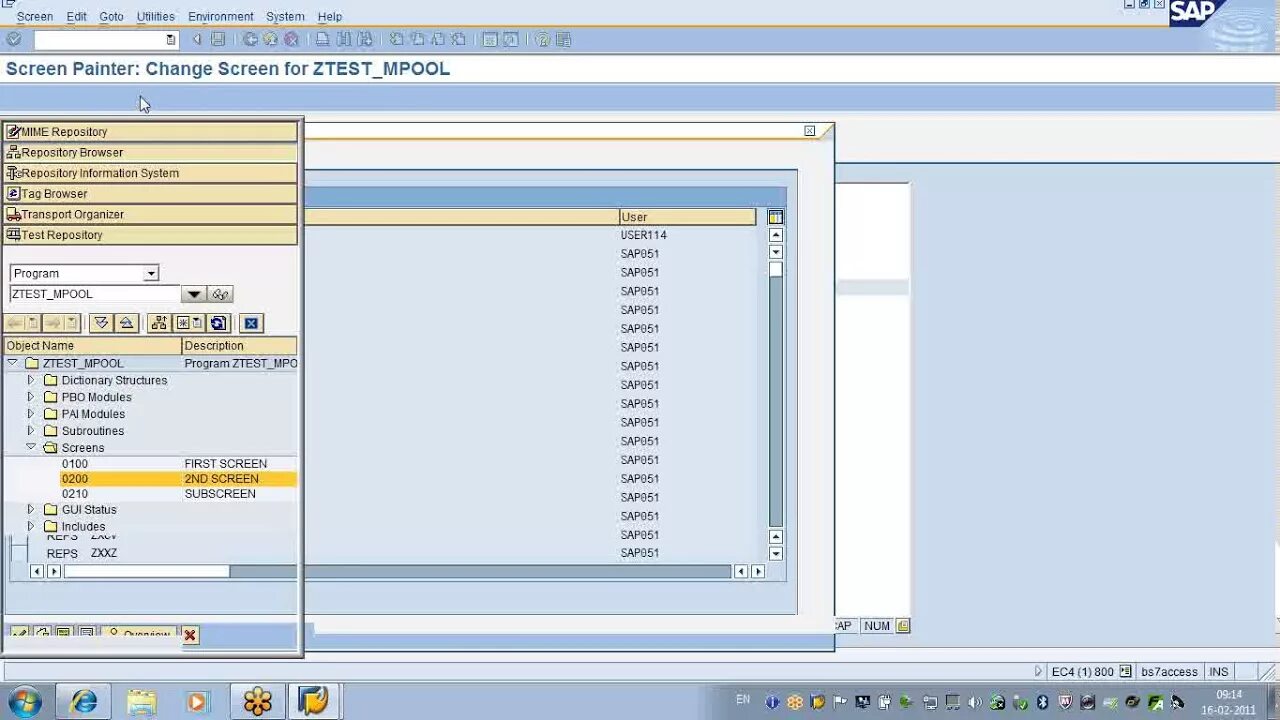Switch to Repository Information System
This screenshot has width=1280, height=720.
click(151, 173)
